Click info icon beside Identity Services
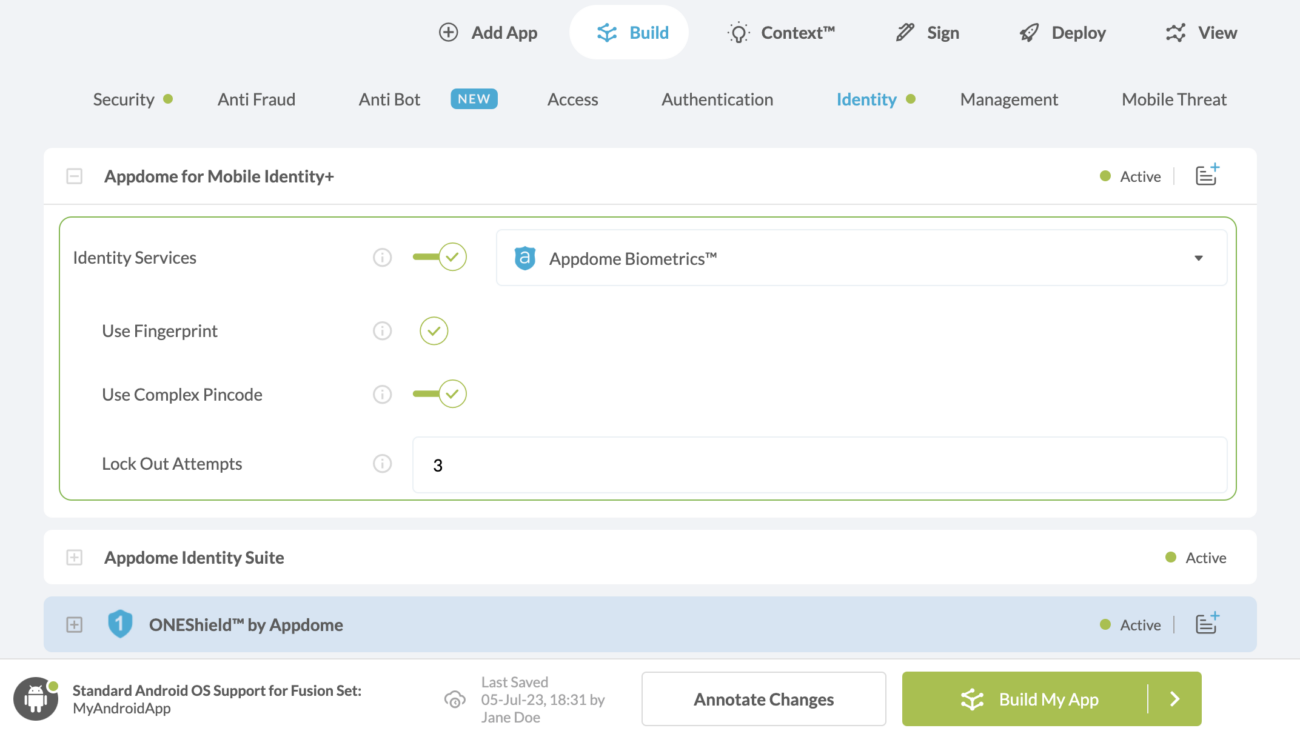 click(x=382, y=258)
